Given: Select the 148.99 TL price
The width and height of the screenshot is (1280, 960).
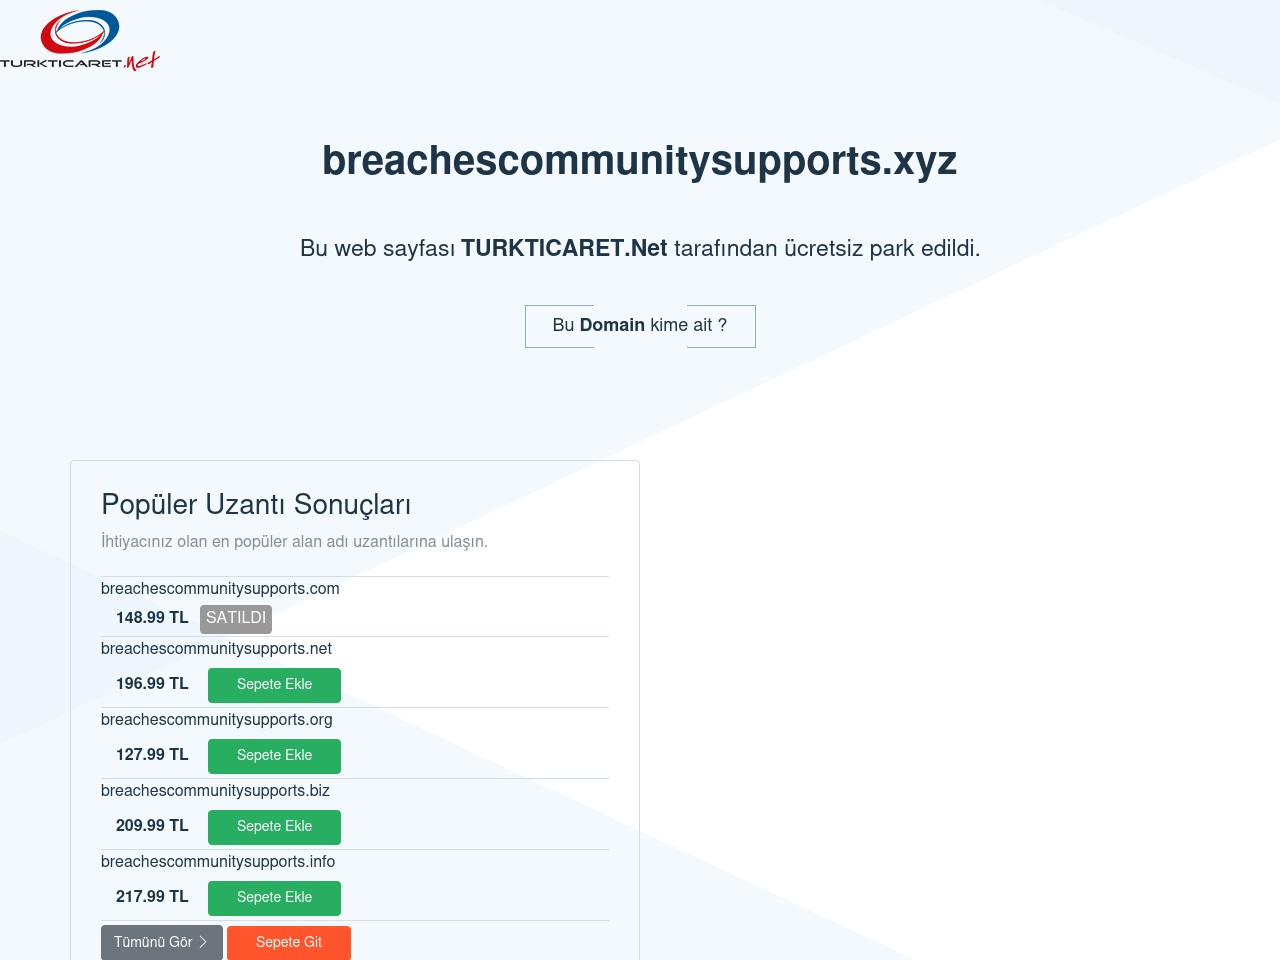Looking at the screenshot, I should (x=152, y=618).
